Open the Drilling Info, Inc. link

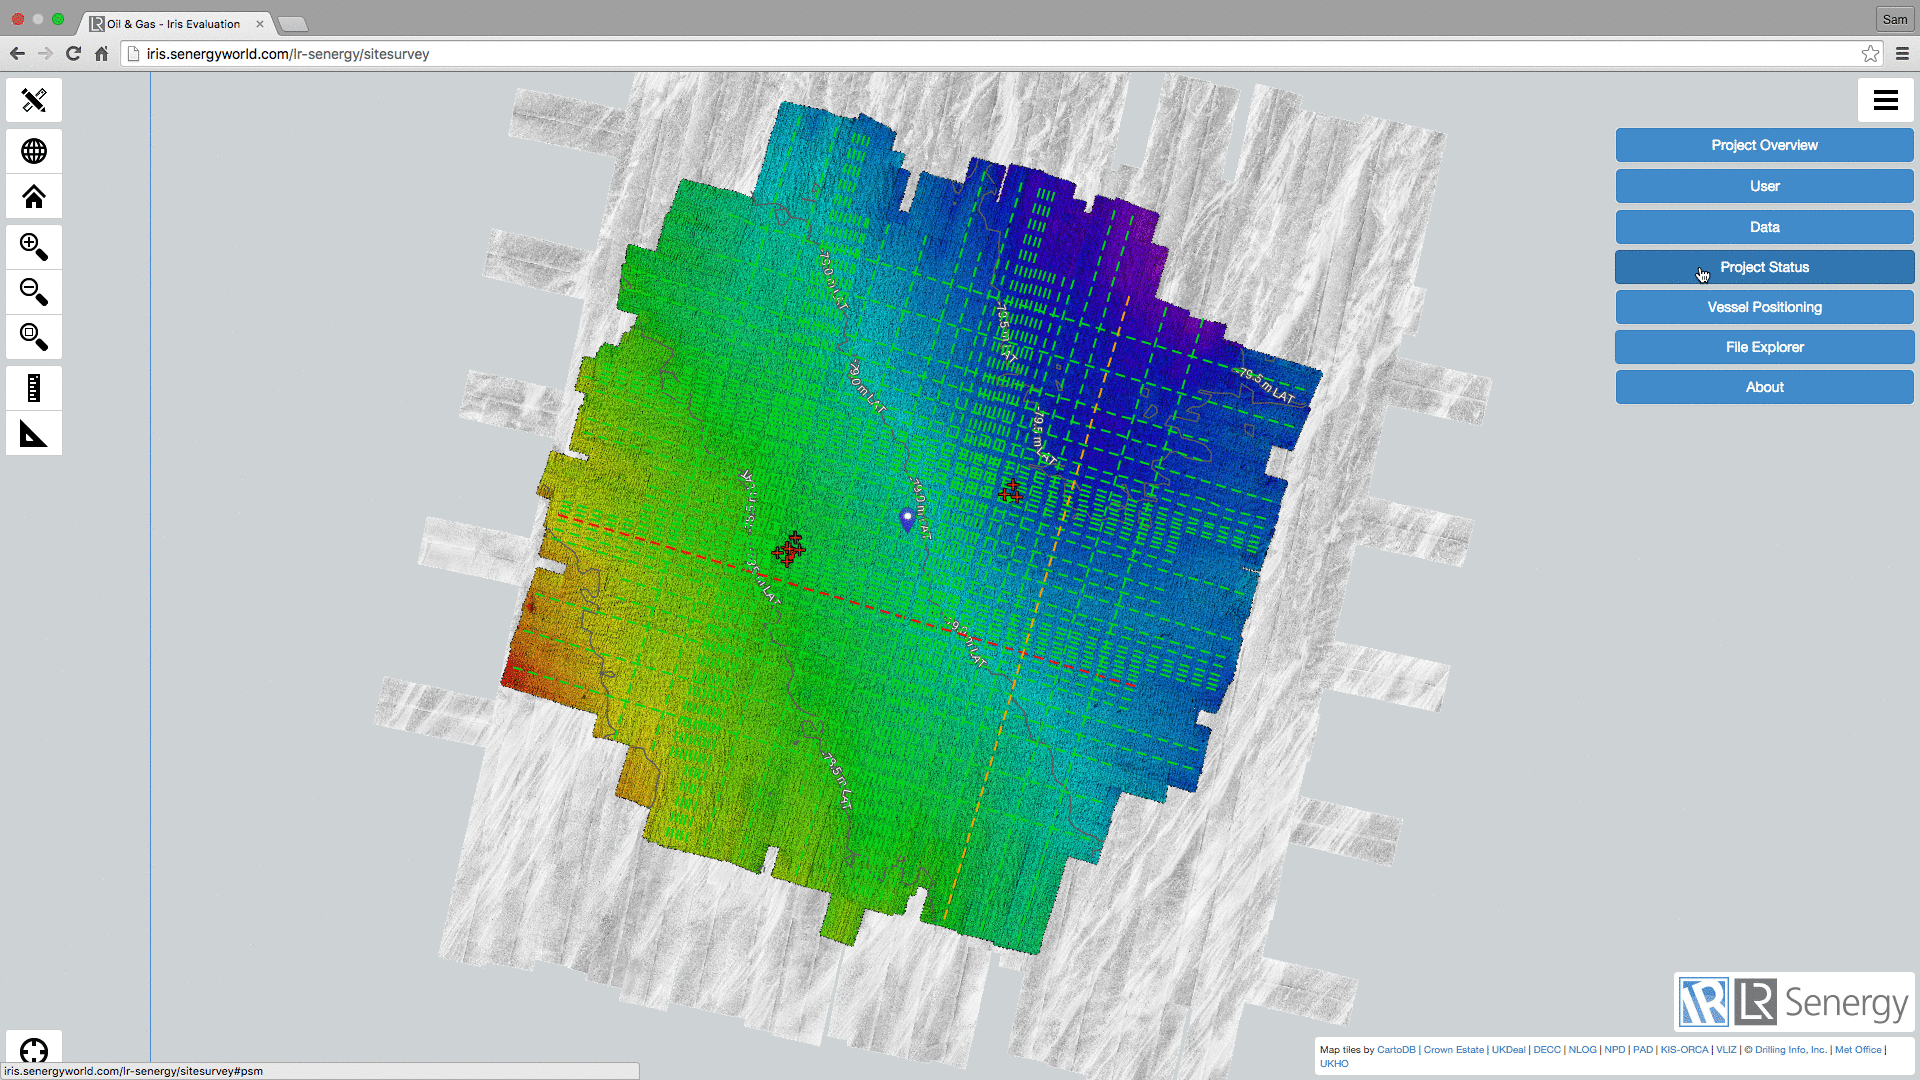(x=1790, y=1050)
